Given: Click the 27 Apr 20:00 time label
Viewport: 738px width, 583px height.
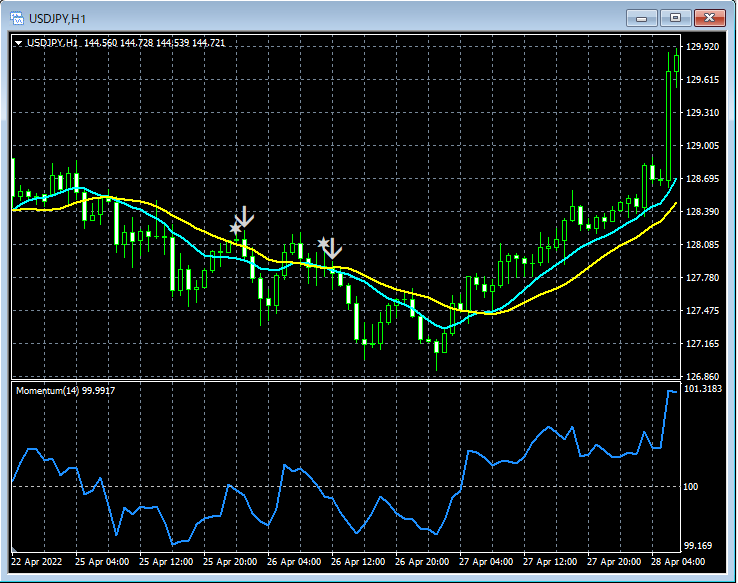Looking at the screenshot, I should click(x=614, y=562).
